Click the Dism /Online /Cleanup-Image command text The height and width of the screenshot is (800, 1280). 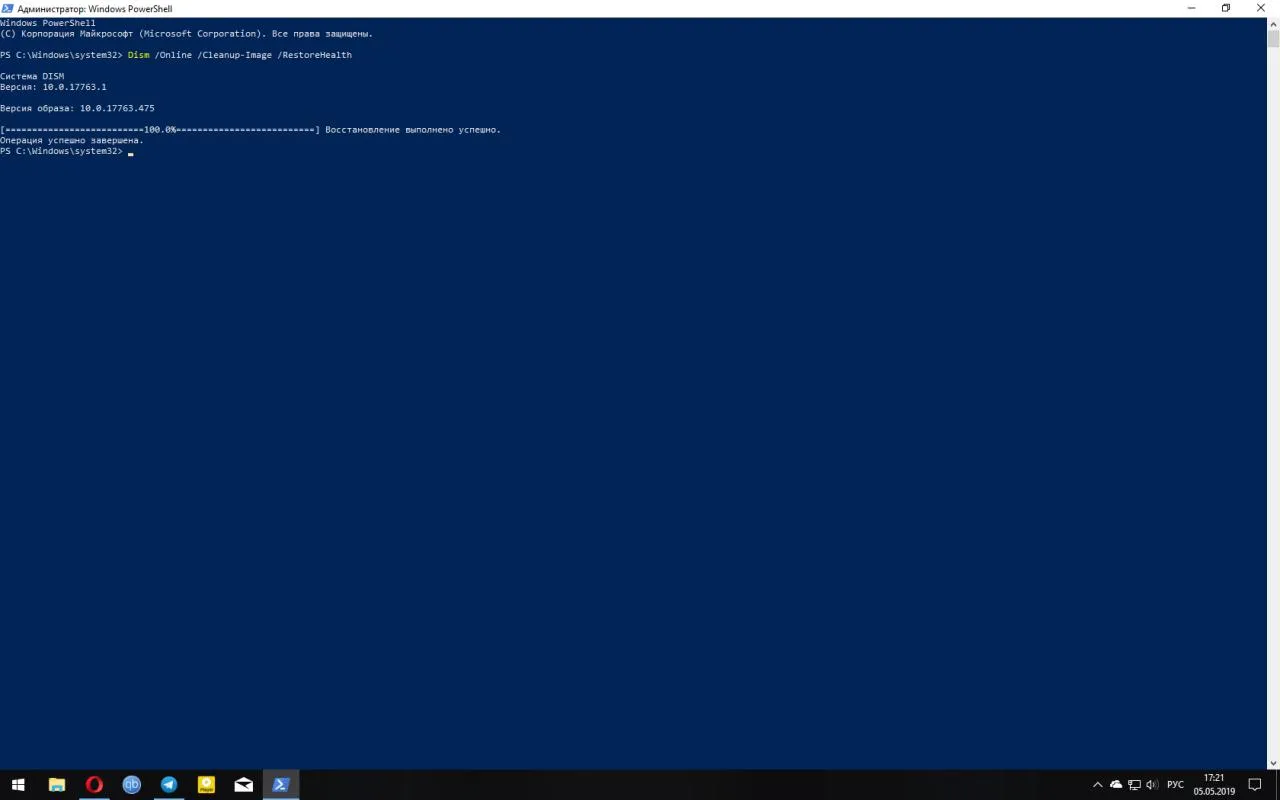(x=240, y=55)
